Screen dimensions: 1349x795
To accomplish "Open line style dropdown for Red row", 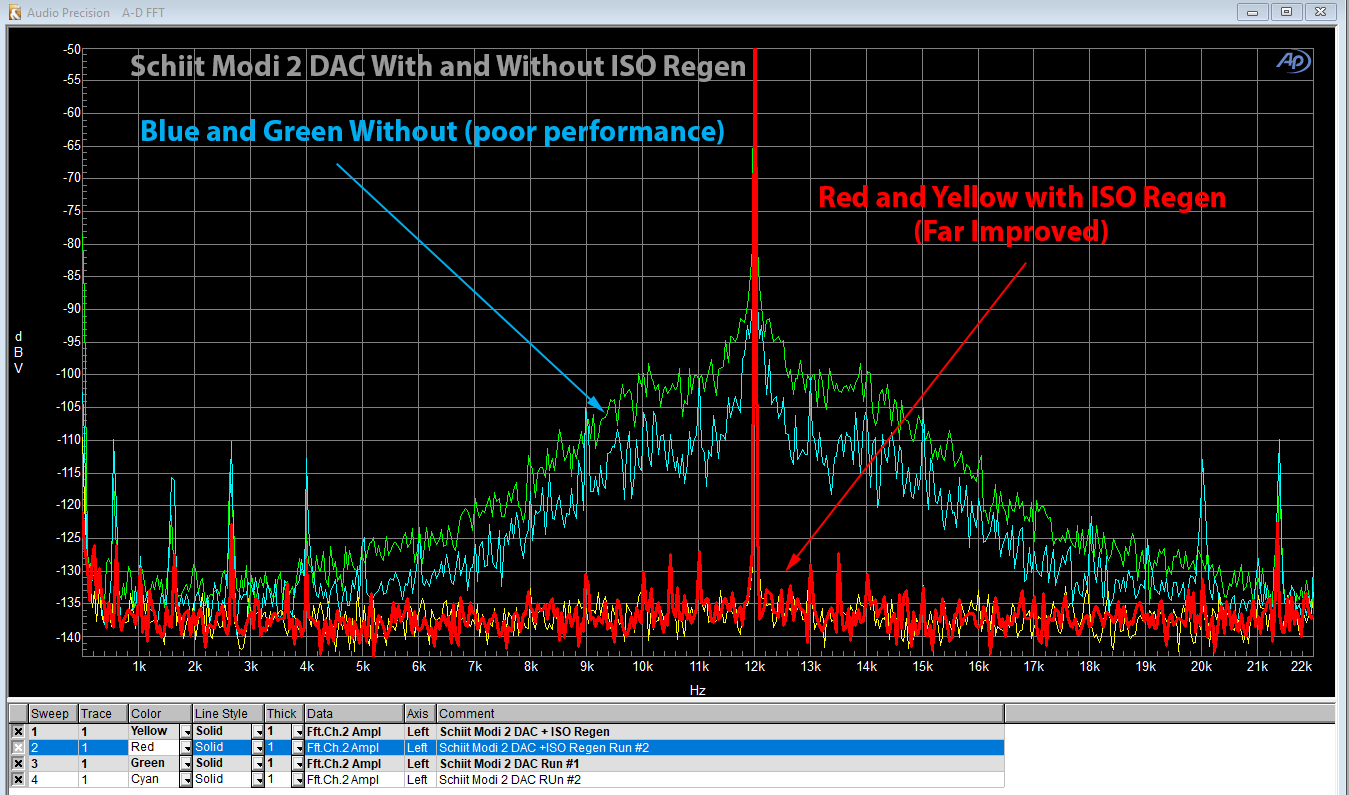I will click(258, 748).
